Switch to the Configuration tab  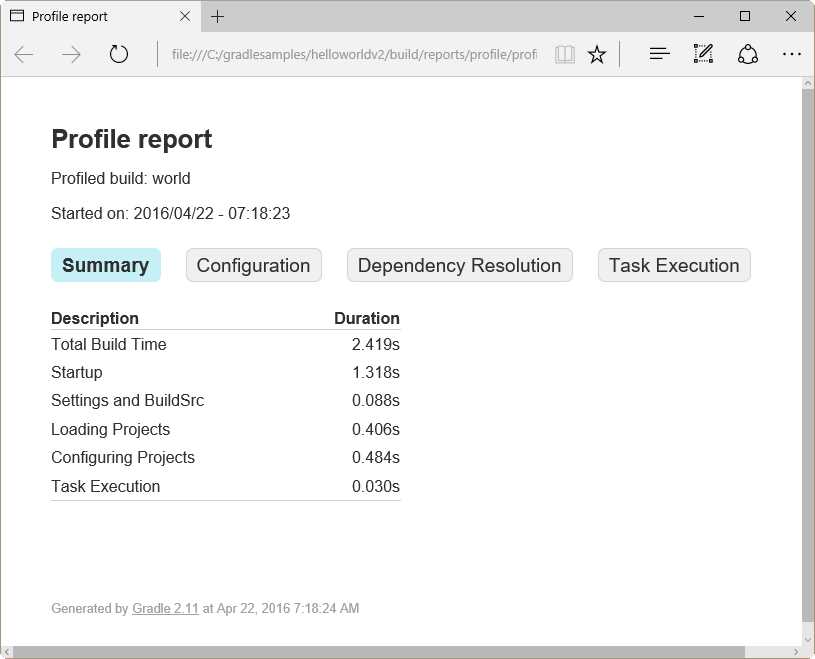[253, 265]
